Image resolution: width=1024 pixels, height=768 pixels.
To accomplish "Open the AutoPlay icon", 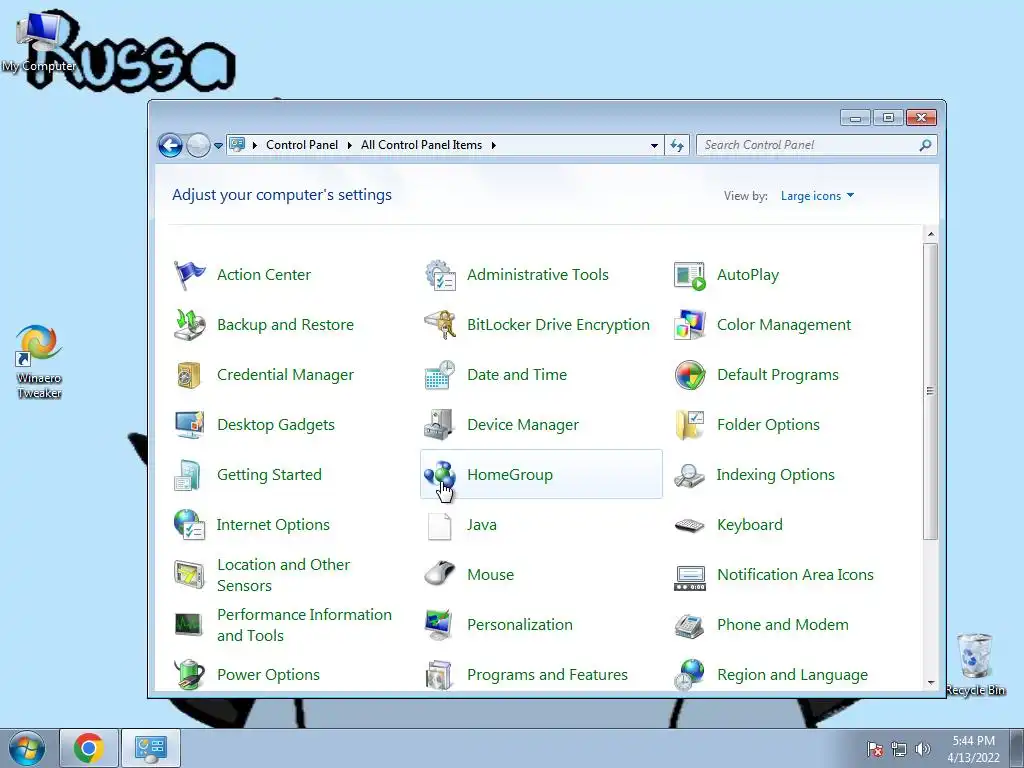I will pos(690,275).
